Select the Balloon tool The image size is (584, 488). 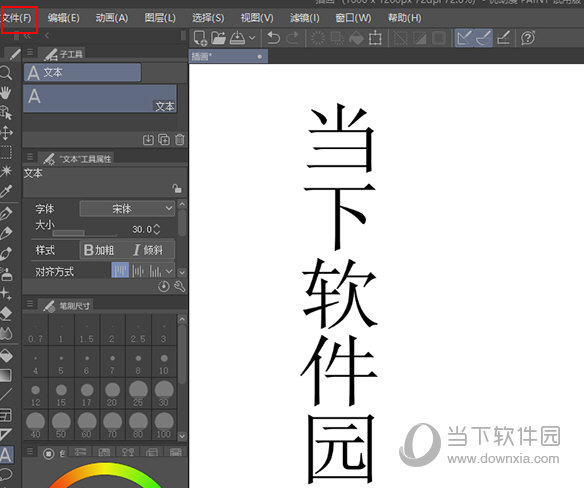click(6, 475)
